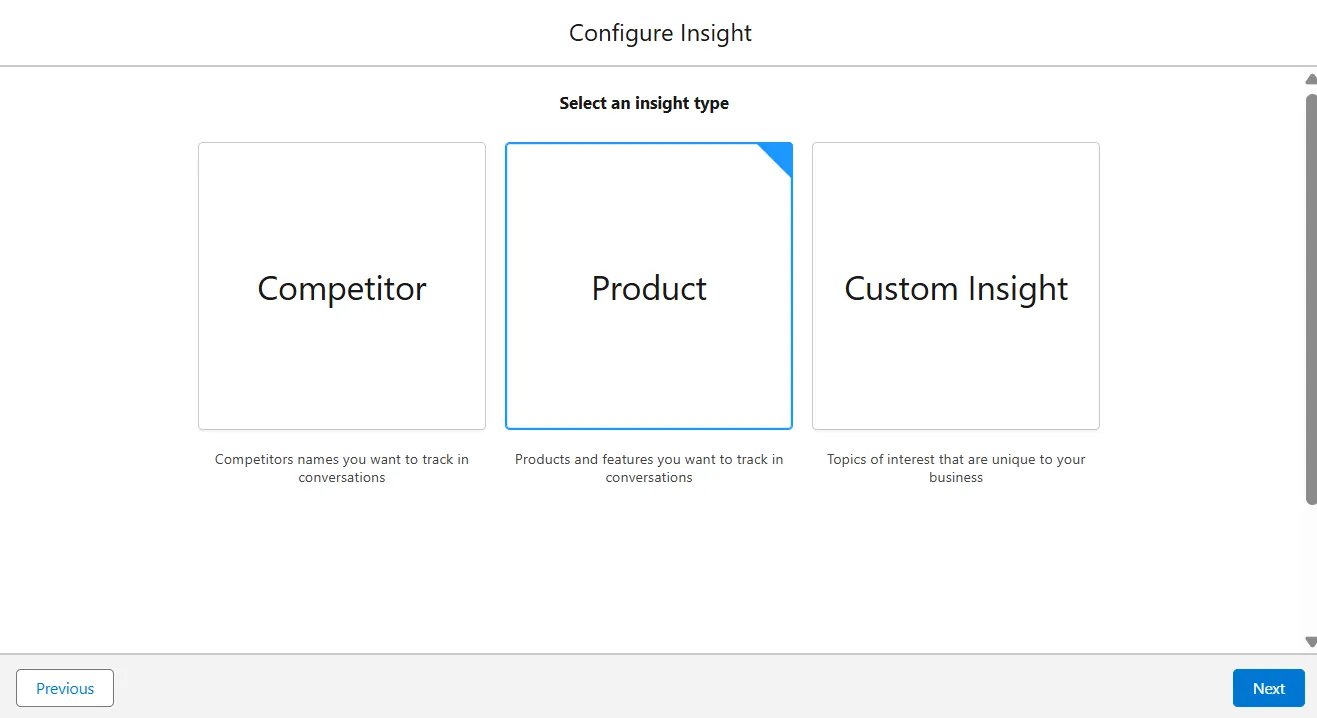Return with the Previous button
Viewport: 1317px width, 718px height.
pyautogui.click(x=65, y=688)
